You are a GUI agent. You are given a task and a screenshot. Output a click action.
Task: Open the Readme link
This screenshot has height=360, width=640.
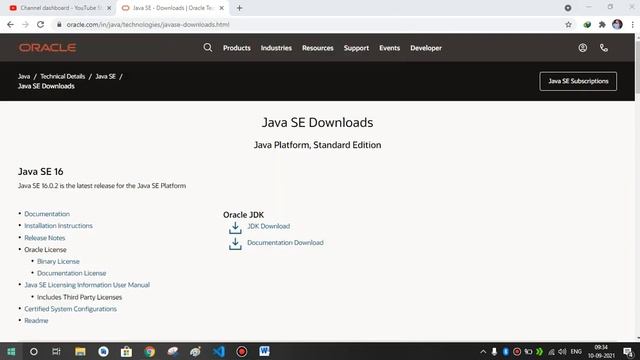click(36, 321)
